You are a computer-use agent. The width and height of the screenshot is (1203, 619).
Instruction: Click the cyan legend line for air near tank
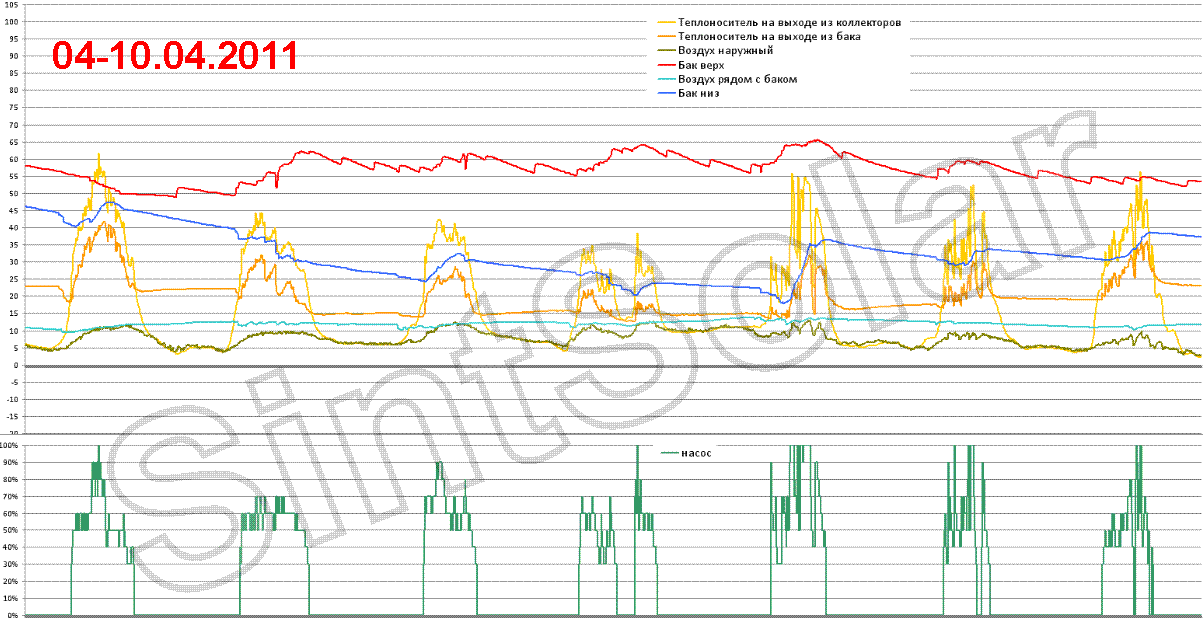pyautogui.click(x=665, y=80)
